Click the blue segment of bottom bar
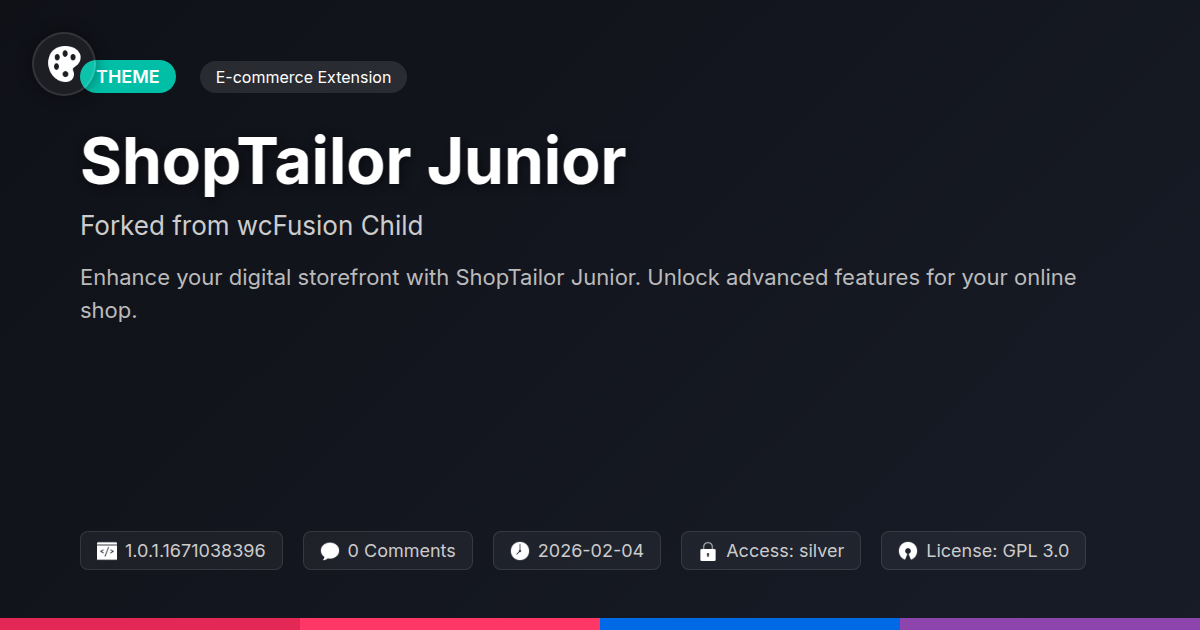 (750, 623)
